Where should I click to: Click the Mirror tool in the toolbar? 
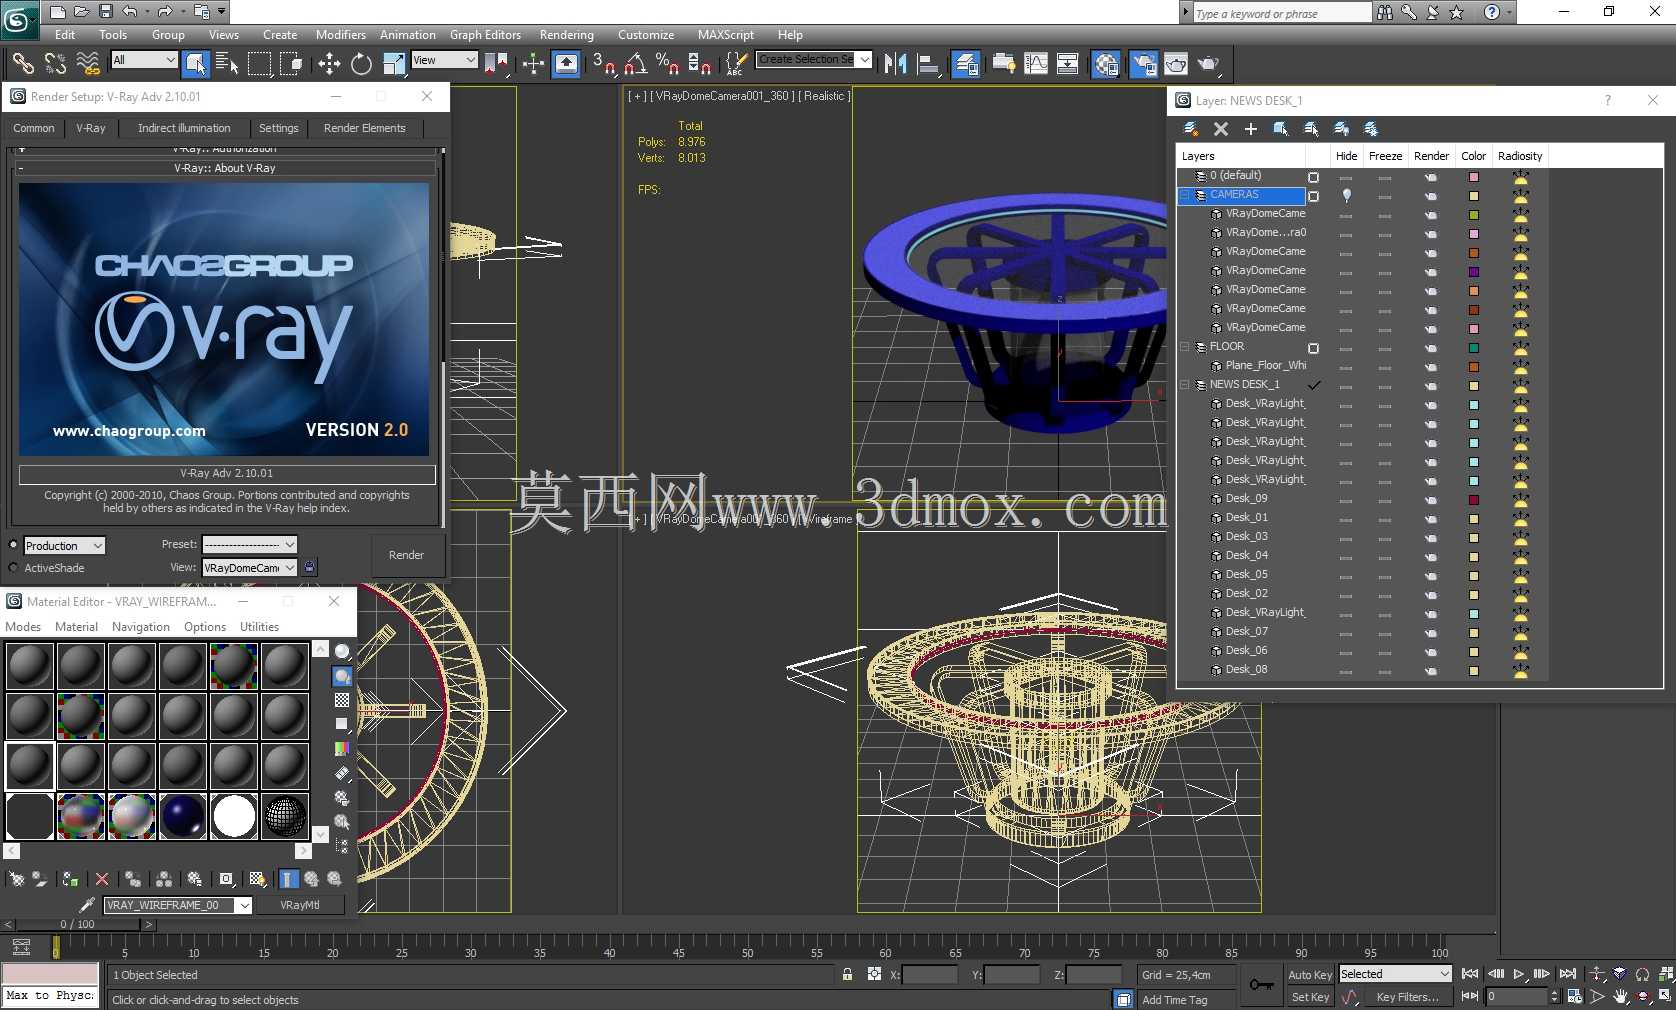click(x=895, y=64)
